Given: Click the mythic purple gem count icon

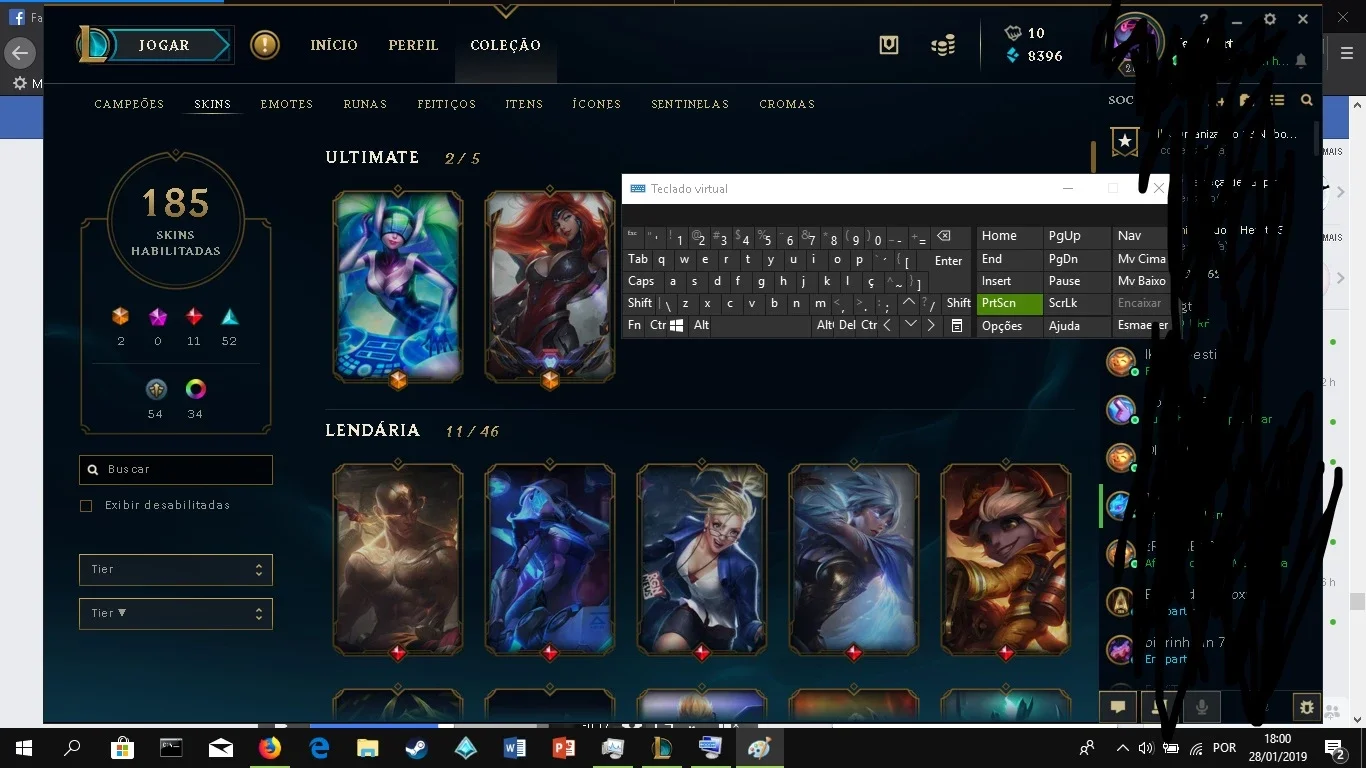Looking at the screenshot, I should pyautogui.click(x=158, y=317).
